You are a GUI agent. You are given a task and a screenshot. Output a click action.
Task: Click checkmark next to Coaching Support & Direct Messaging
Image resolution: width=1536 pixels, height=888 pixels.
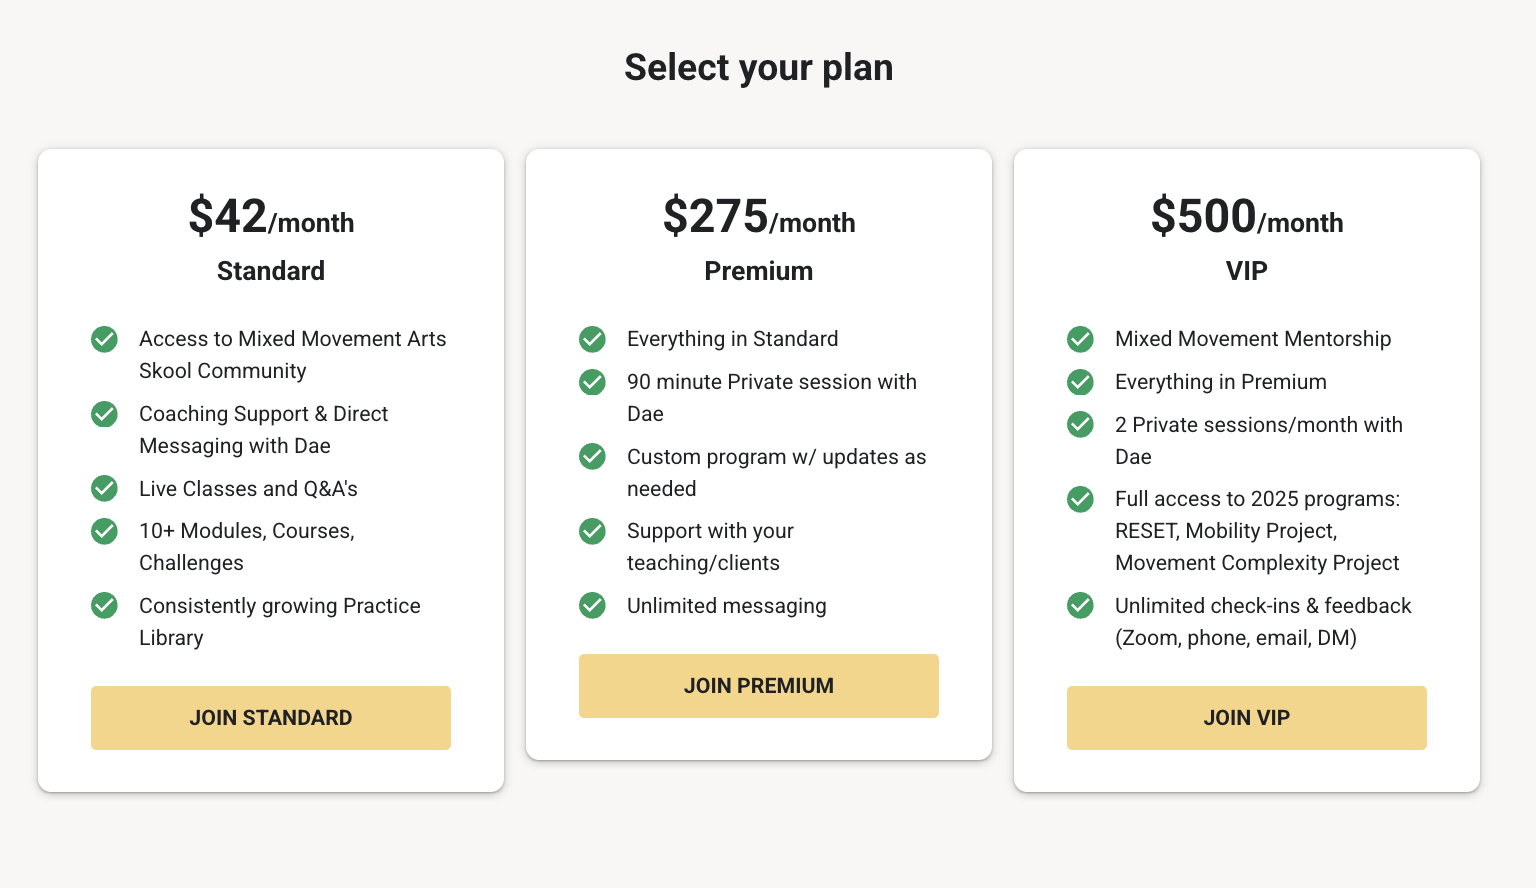pyautogui.click(x=105, y=414)
